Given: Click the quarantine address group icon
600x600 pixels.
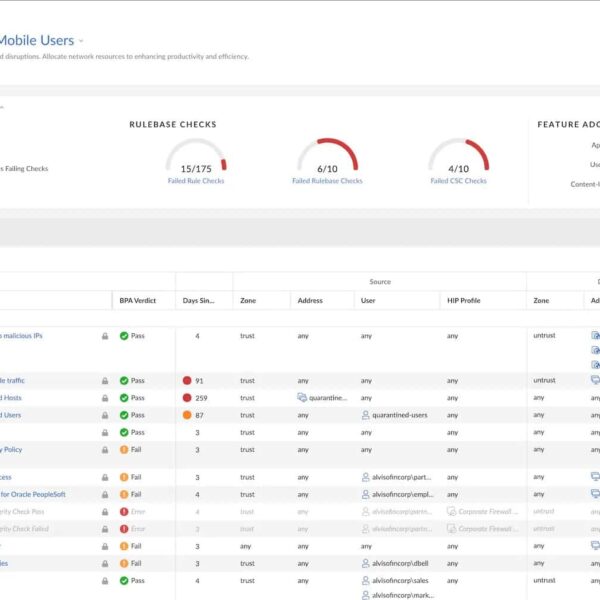Looking at the screenshot, I should pos(302,397).
